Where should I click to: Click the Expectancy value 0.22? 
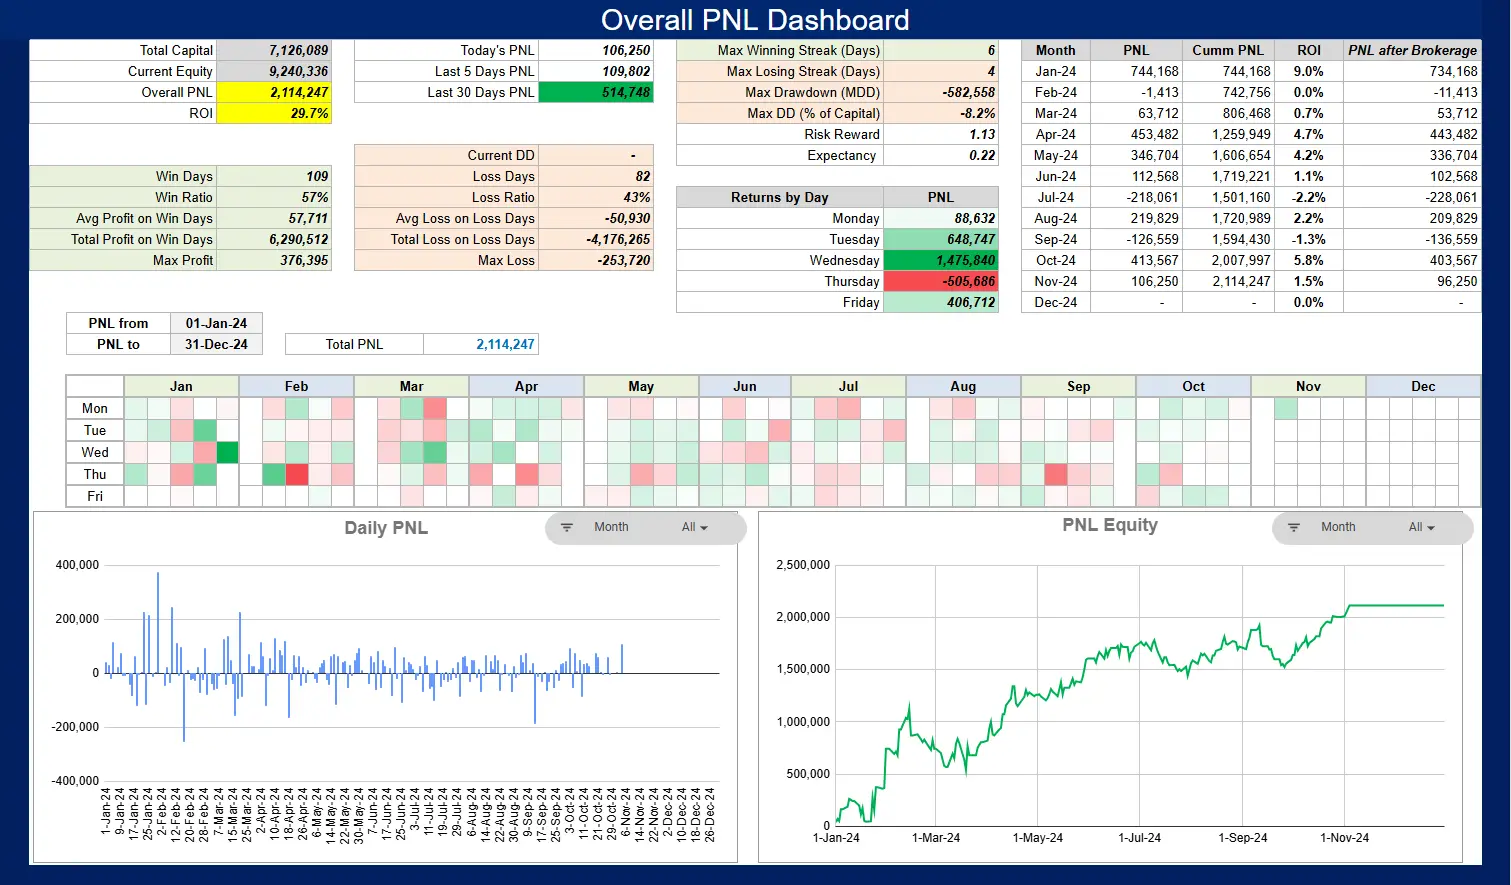pyautogui.click(x=940, y=155)
